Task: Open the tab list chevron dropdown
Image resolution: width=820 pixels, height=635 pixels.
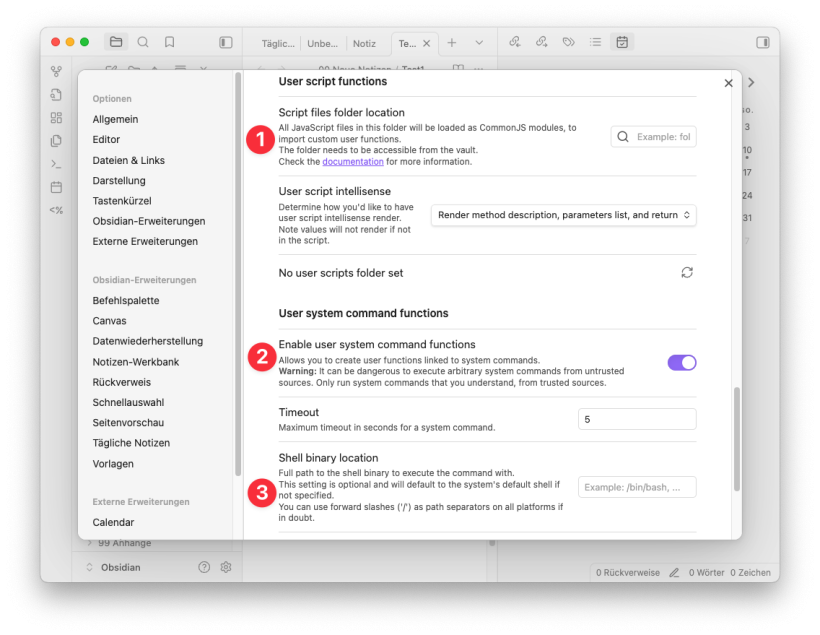Action: 479,43
